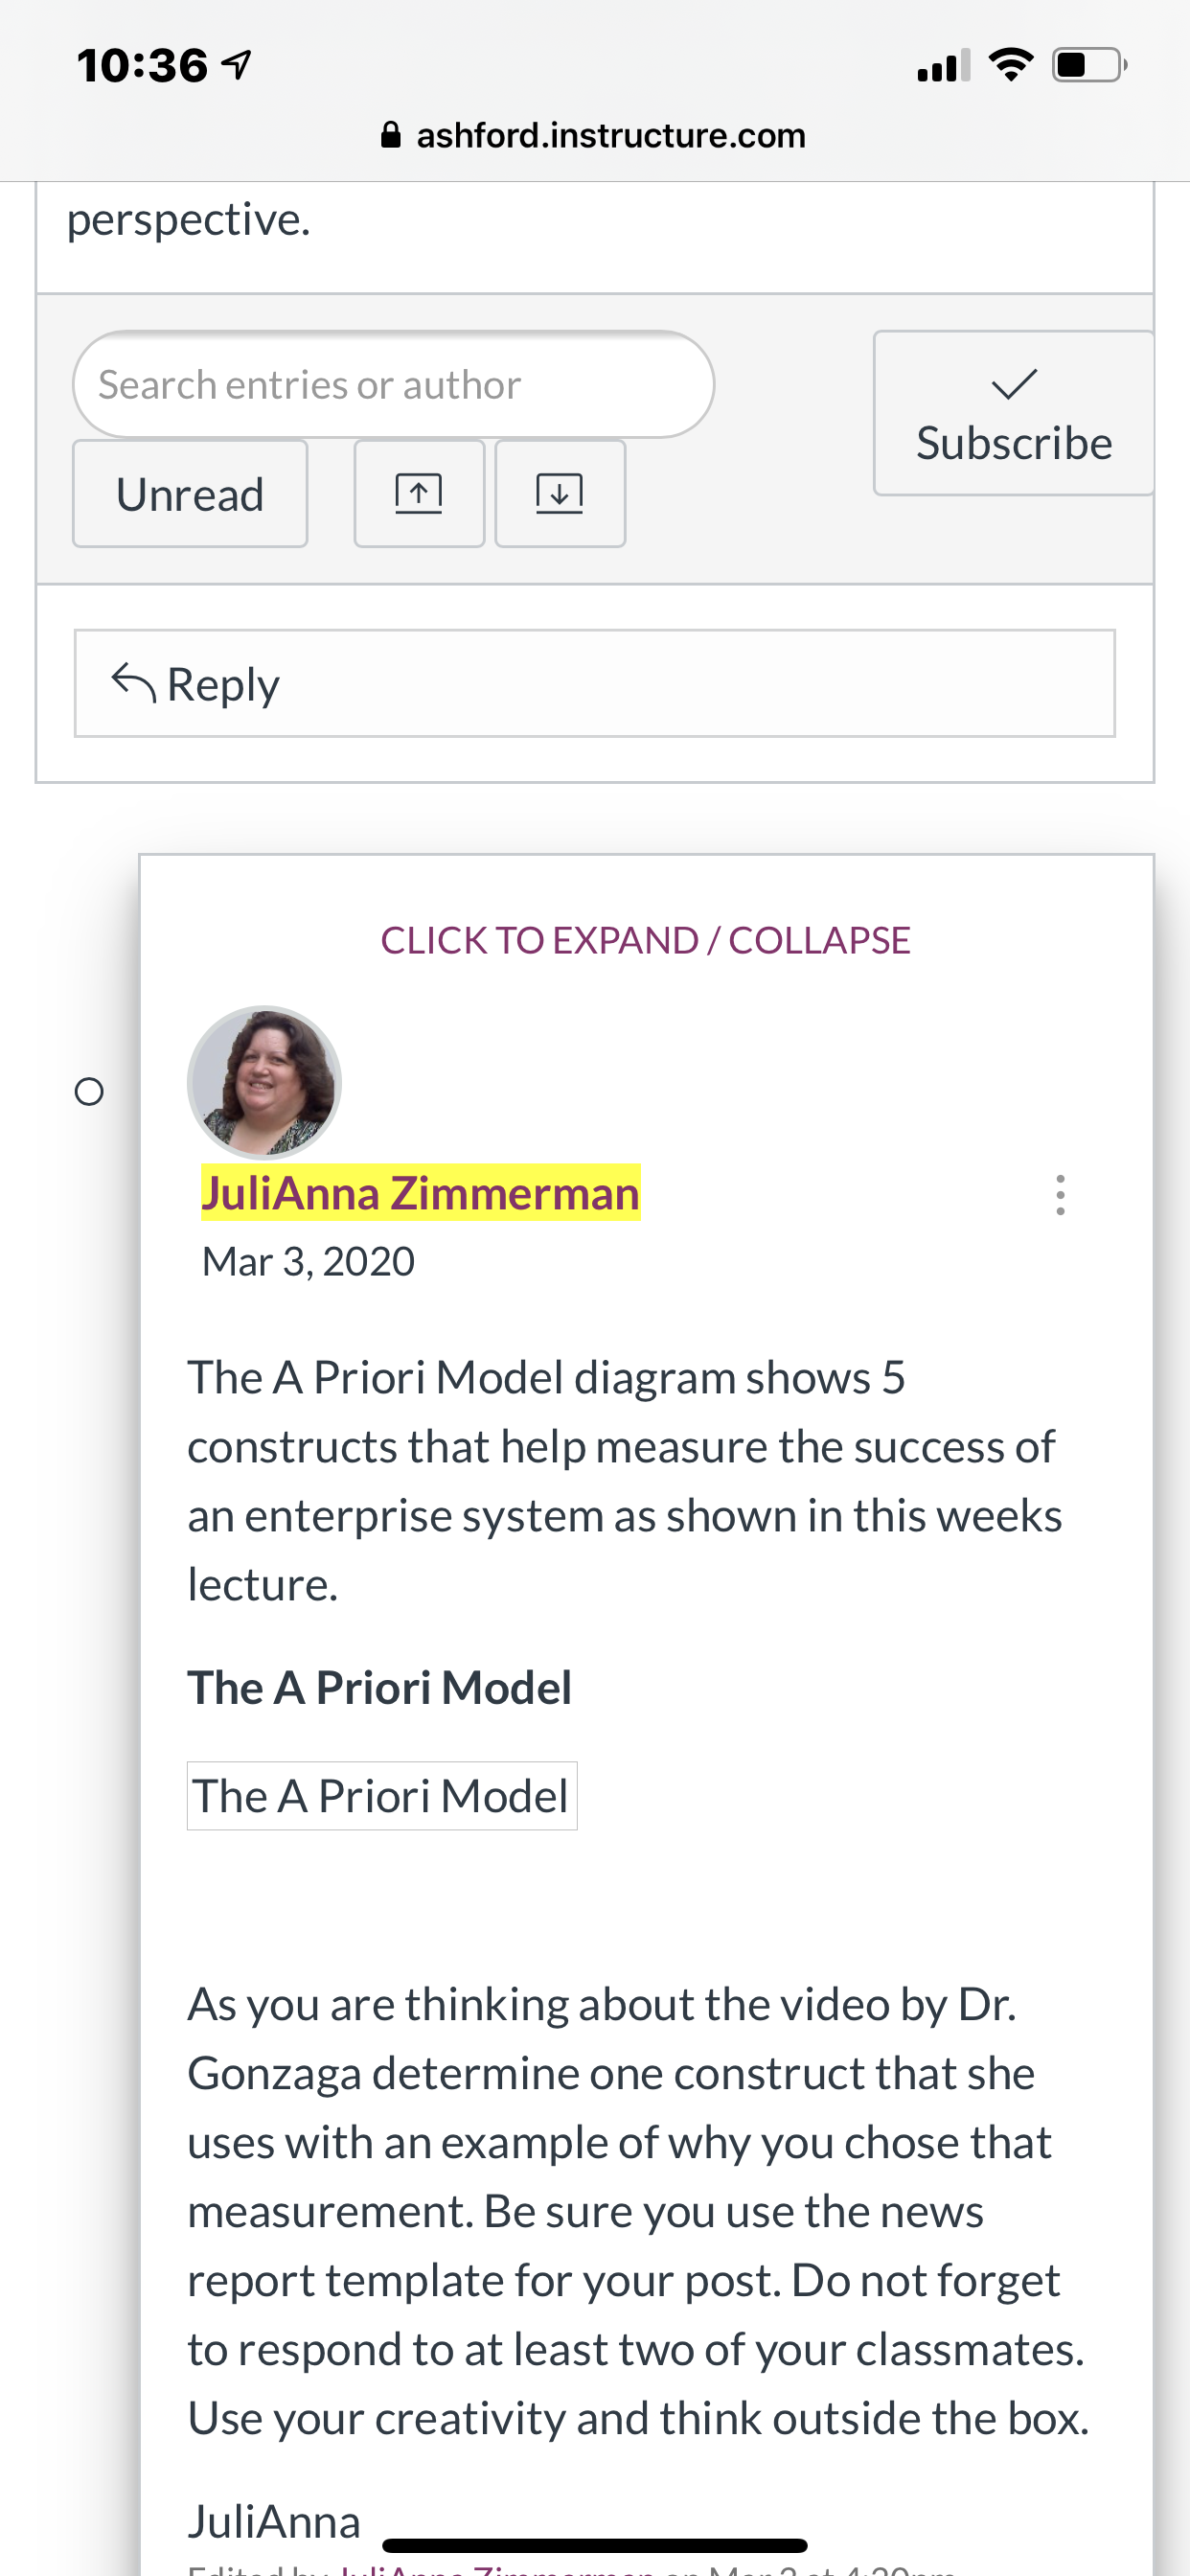
Task: Tap the Wi-Fi status icon
Action: [x=1011, y=65]
